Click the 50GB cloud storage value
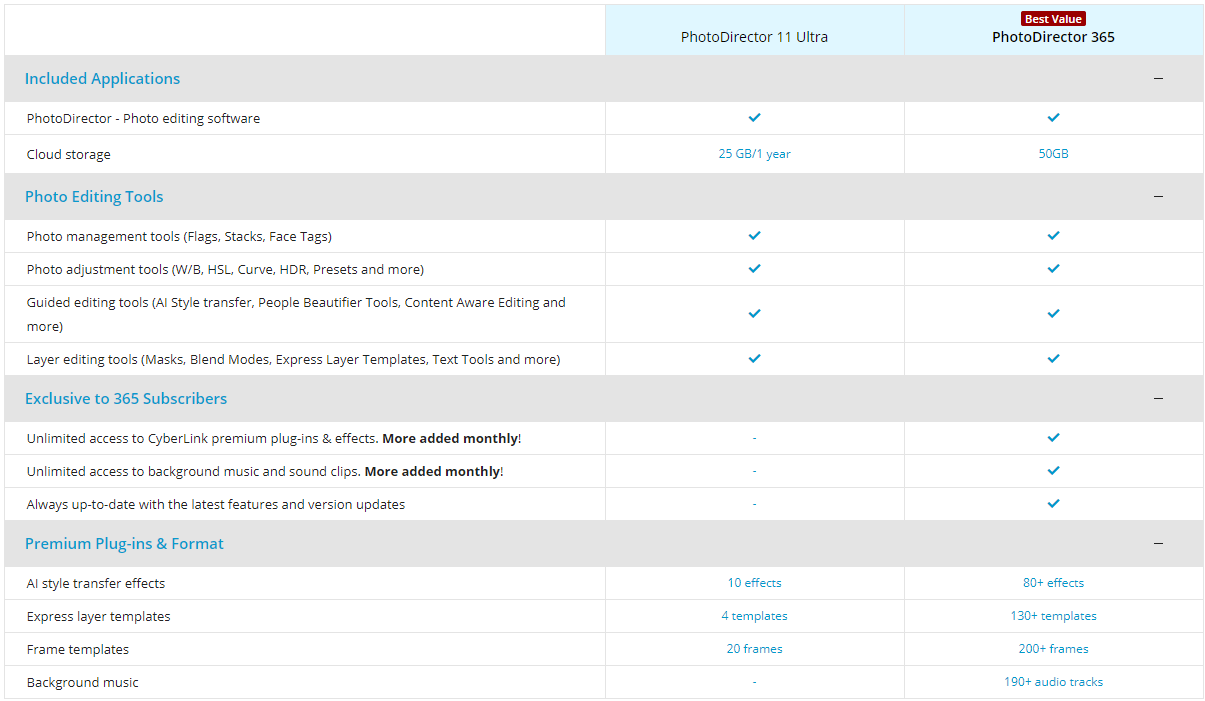1205x701 pixels. 1053,154
